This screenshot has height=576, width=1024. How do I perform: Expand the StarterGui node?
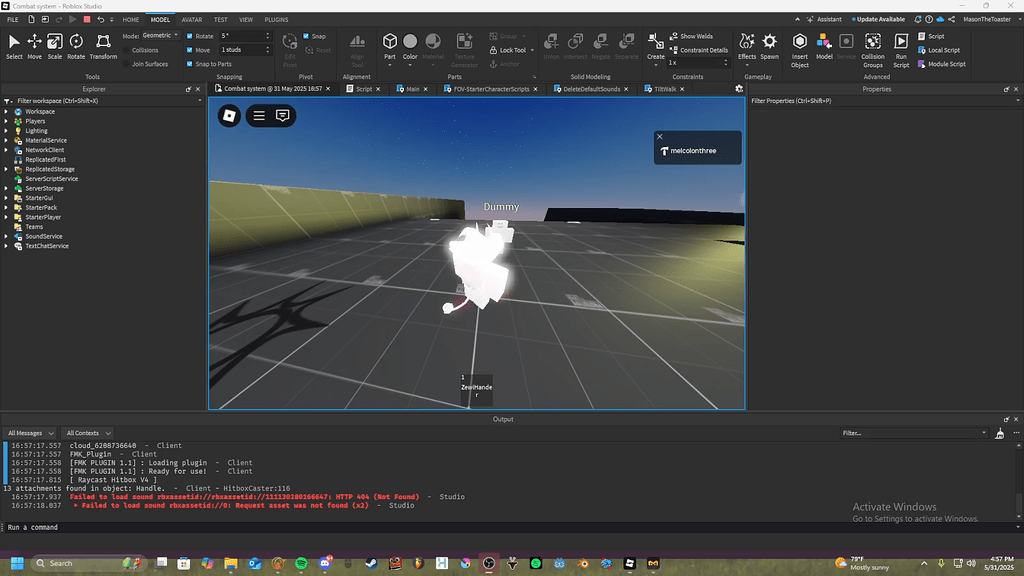pyautogui.click(x=7, y=198)
